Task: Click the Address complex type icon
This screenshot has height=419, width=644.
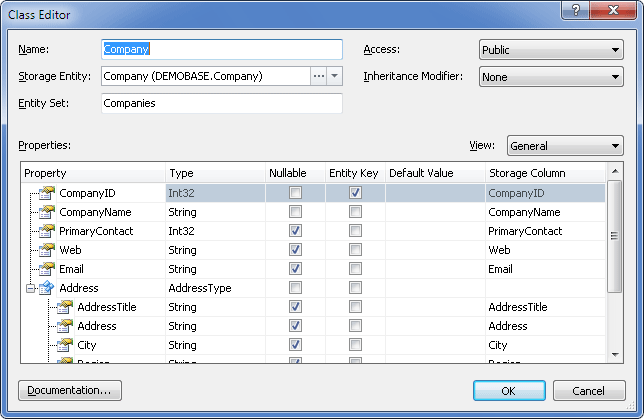Action: pos(47,288)
